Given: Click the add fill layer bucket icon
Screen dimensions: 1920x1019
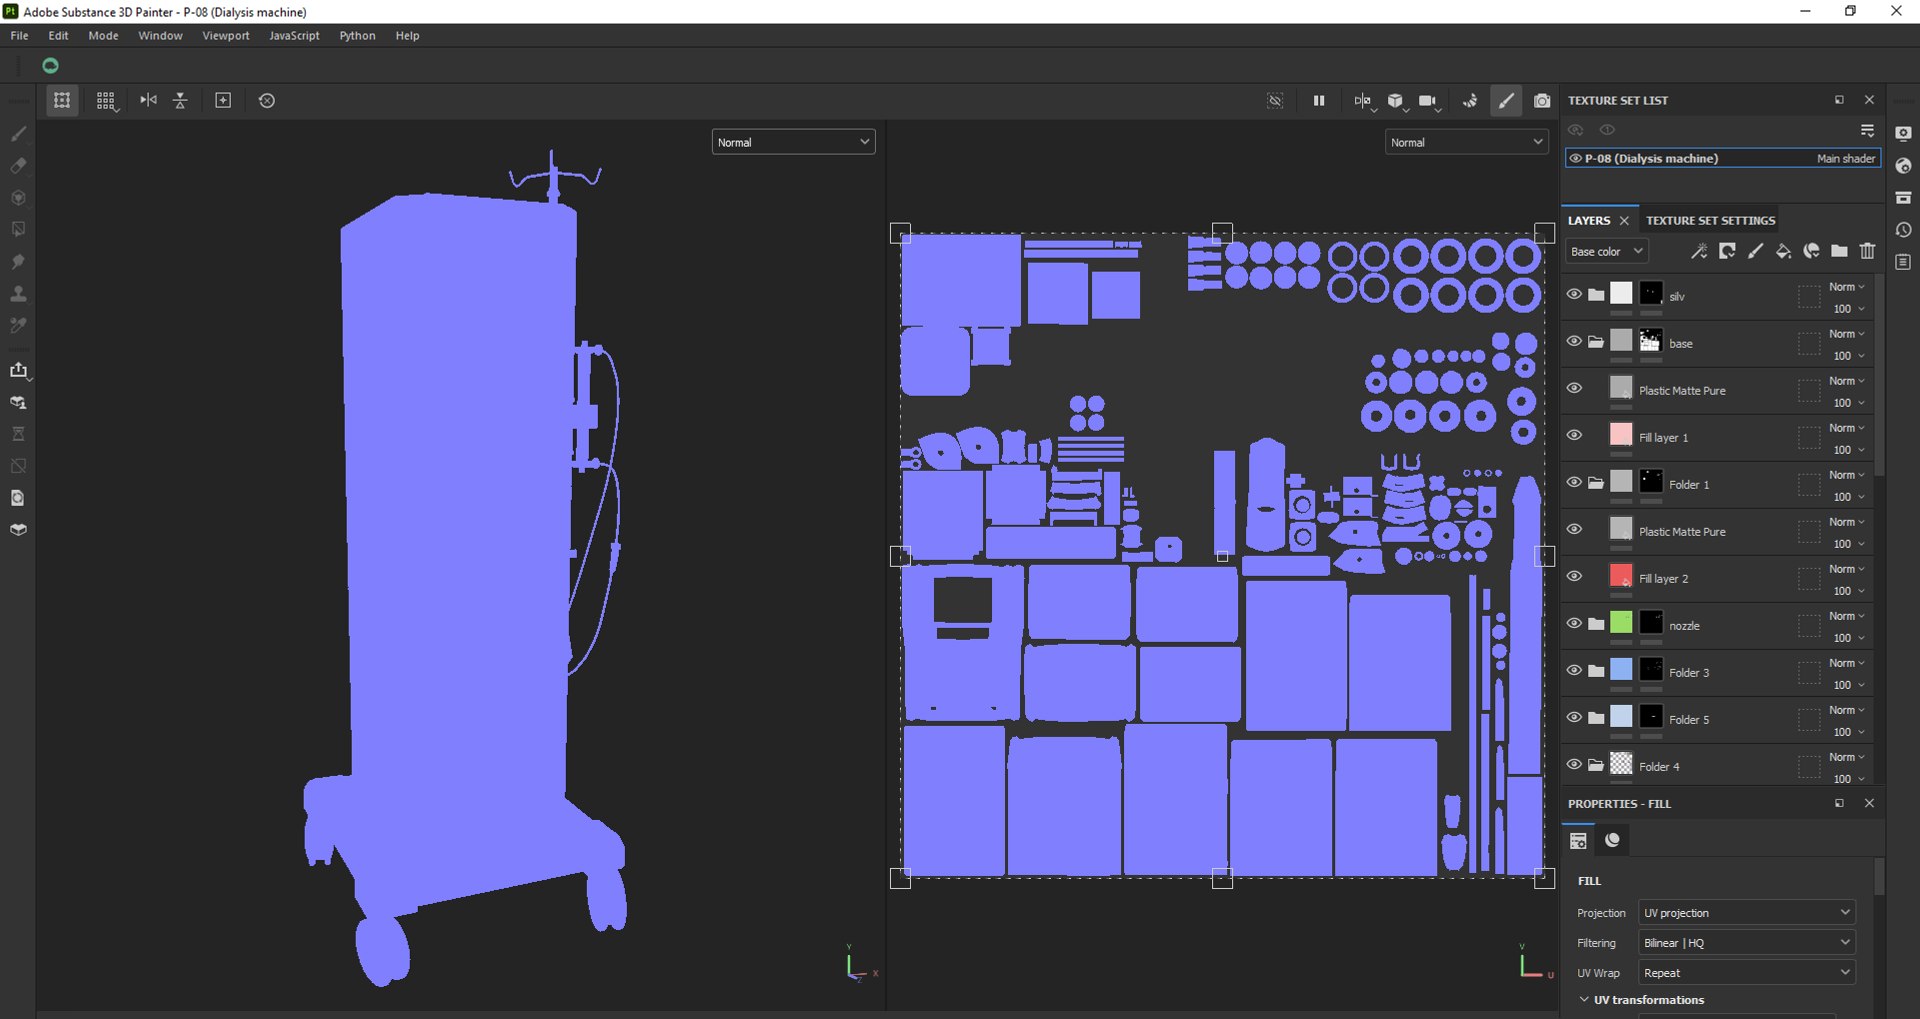Looking at the screenshot, I should coord(1783,251).
